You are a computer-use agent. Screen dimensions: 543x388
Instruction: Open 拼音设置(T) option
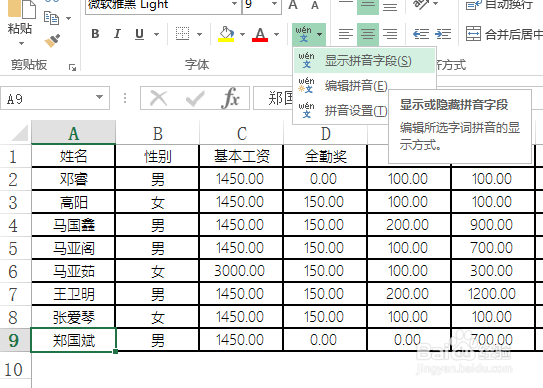coord(341,111)
